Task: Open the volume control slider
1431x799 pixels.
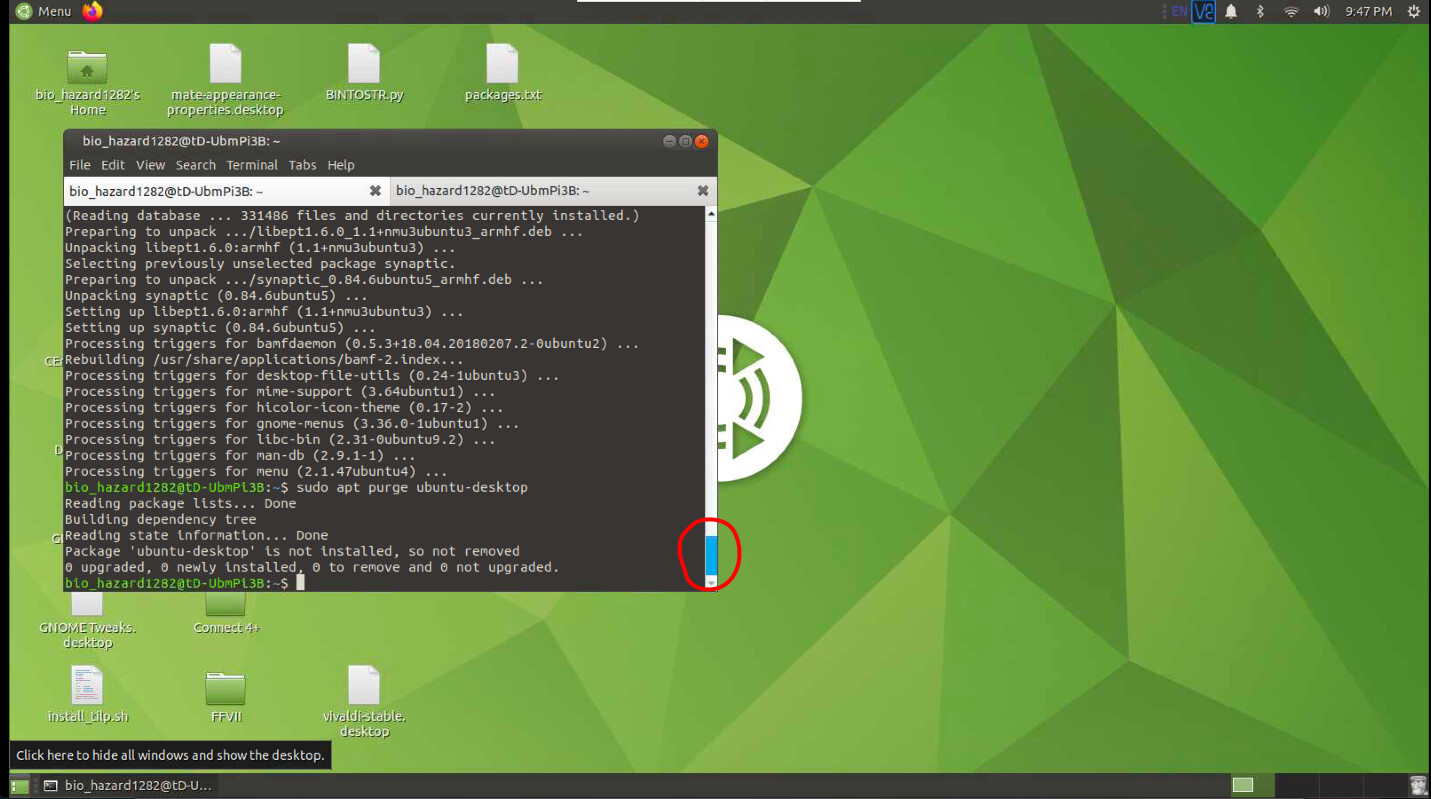Action: [1320, 11]
